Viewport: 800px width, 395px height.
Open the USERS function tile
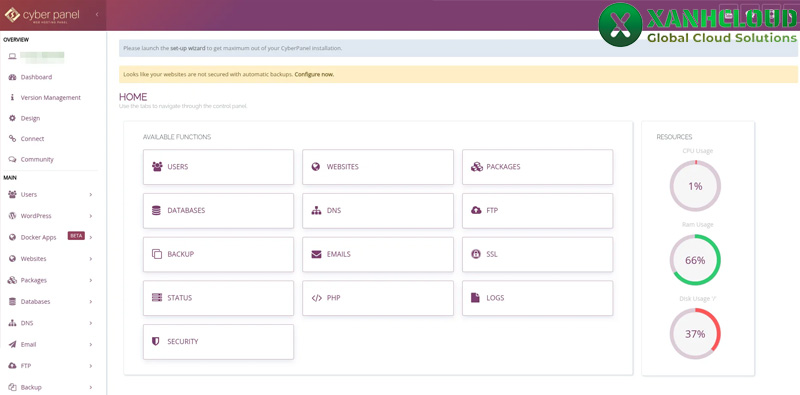point(218,167)
